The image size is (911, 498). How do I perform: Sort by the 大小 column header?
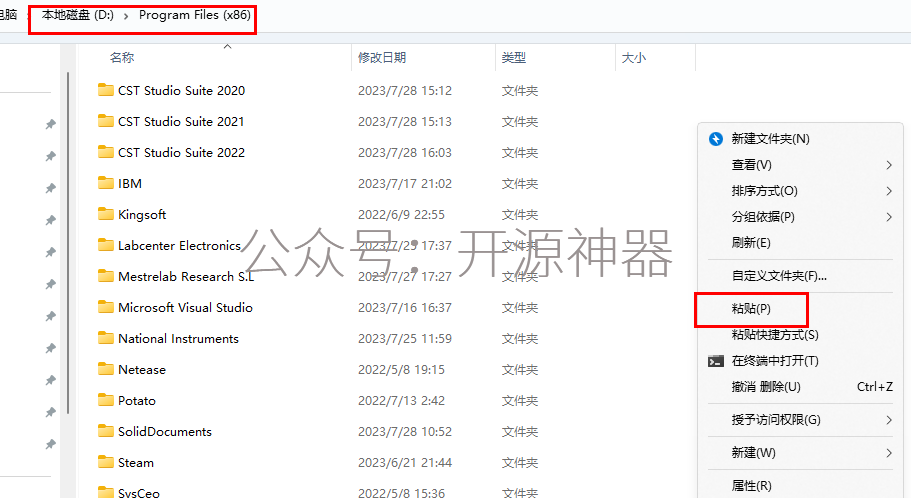tap(633, 58)
